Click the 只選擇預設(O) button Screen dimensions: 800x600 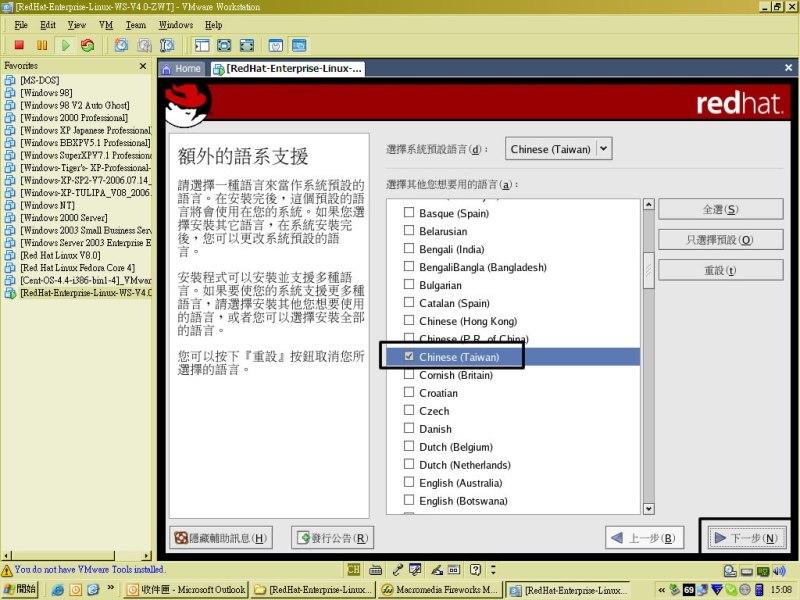(x=720, y=240)
